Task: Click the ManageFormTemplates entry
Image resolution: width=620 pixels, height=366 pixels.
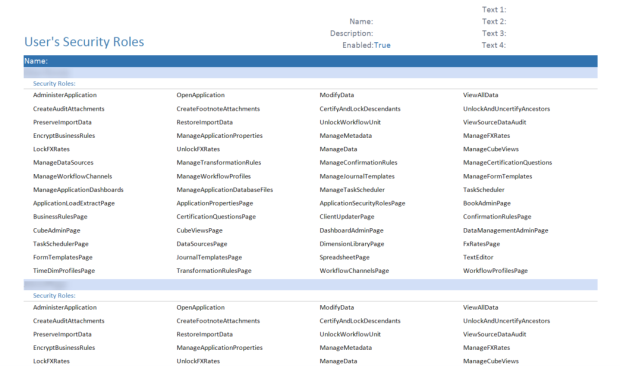Action: pyautogui.click(x=497, y=176)
